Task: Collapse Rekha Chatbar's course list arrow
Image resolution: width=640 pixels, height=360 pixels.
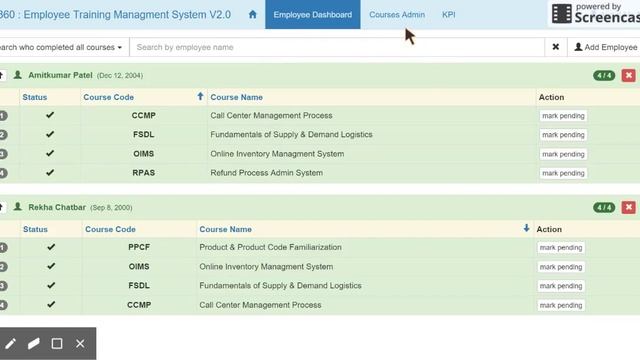Action: pyautogui.click(x=2, y=207)
